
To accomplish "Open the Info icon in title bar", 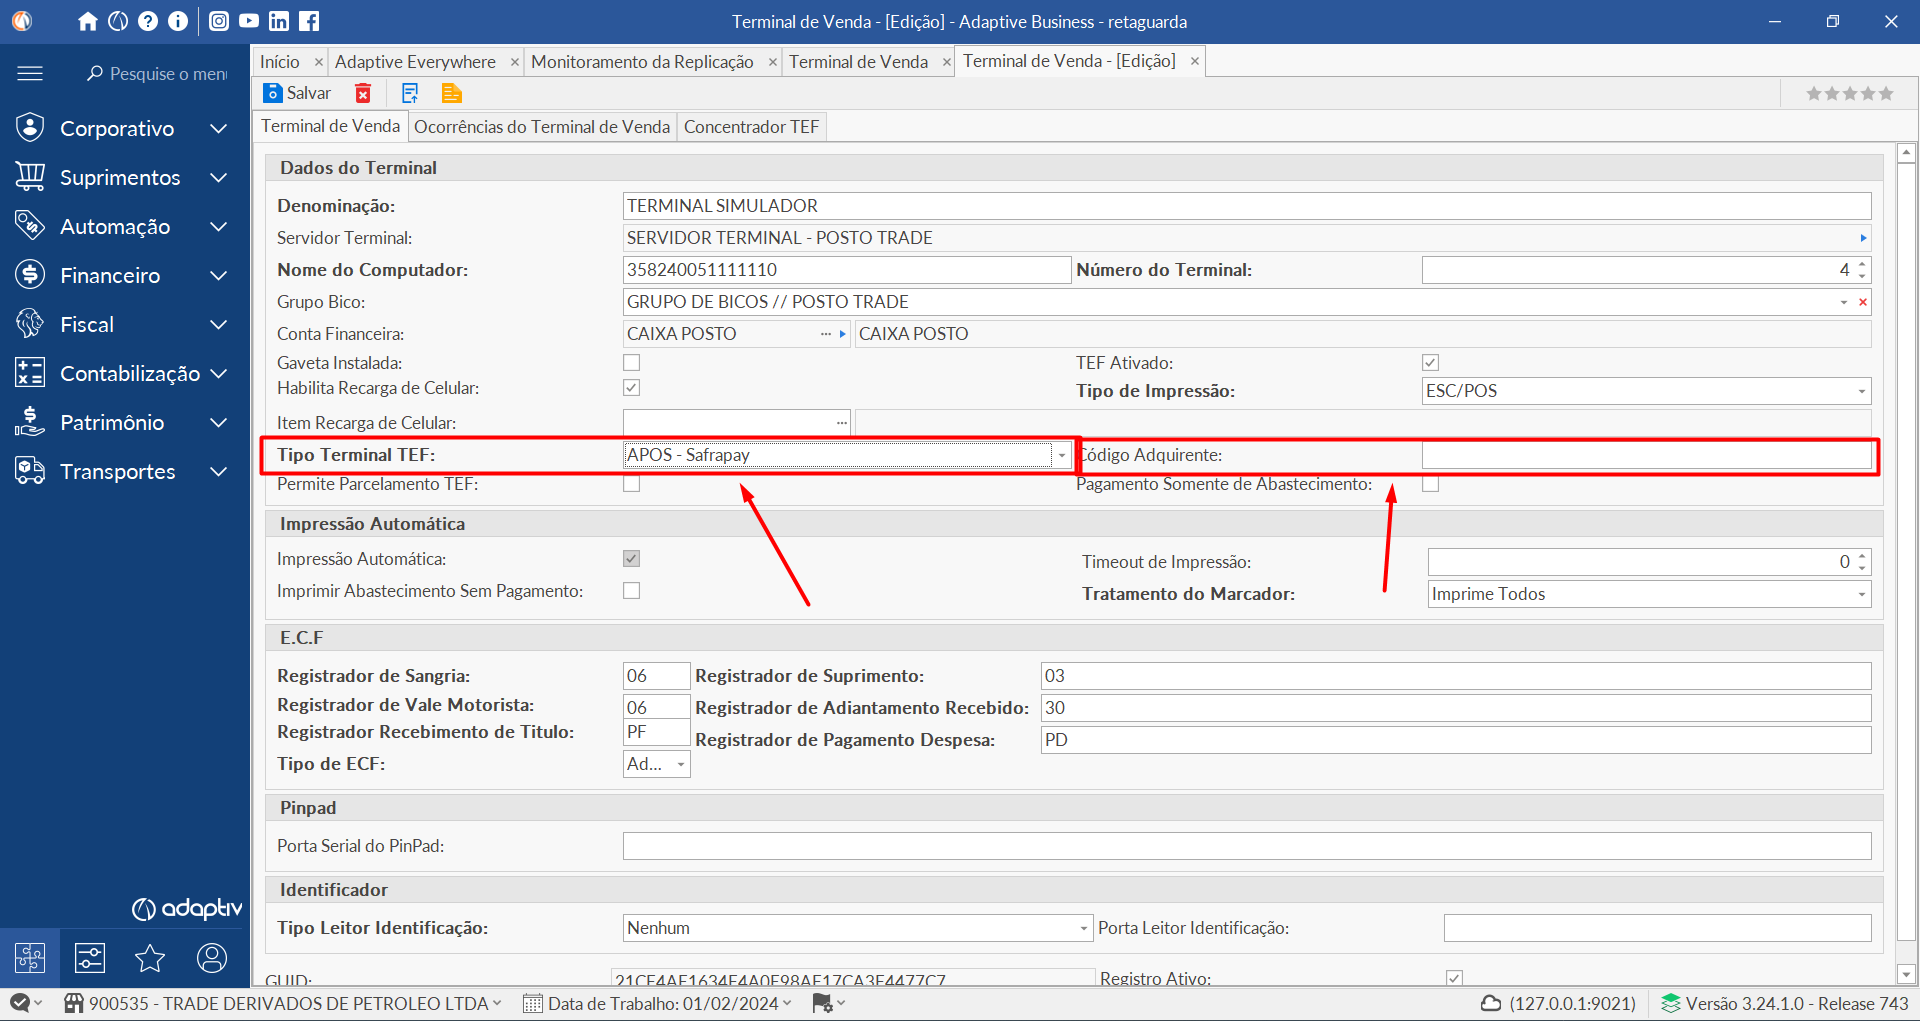I will coord(178,21).
